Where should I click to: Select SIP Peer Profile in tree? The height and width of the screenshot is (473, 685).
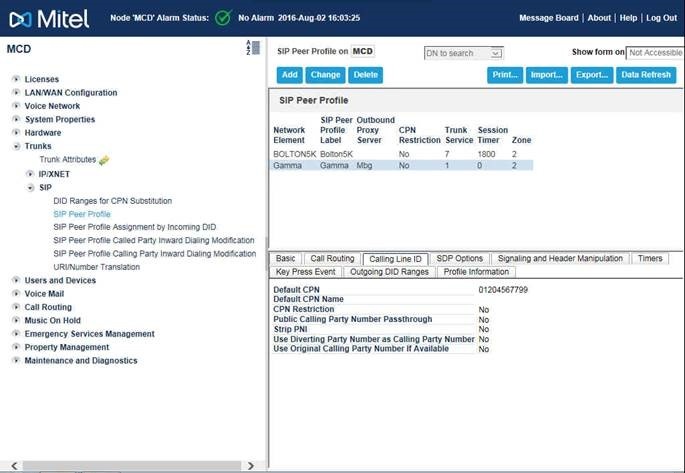tap(82, 214)
